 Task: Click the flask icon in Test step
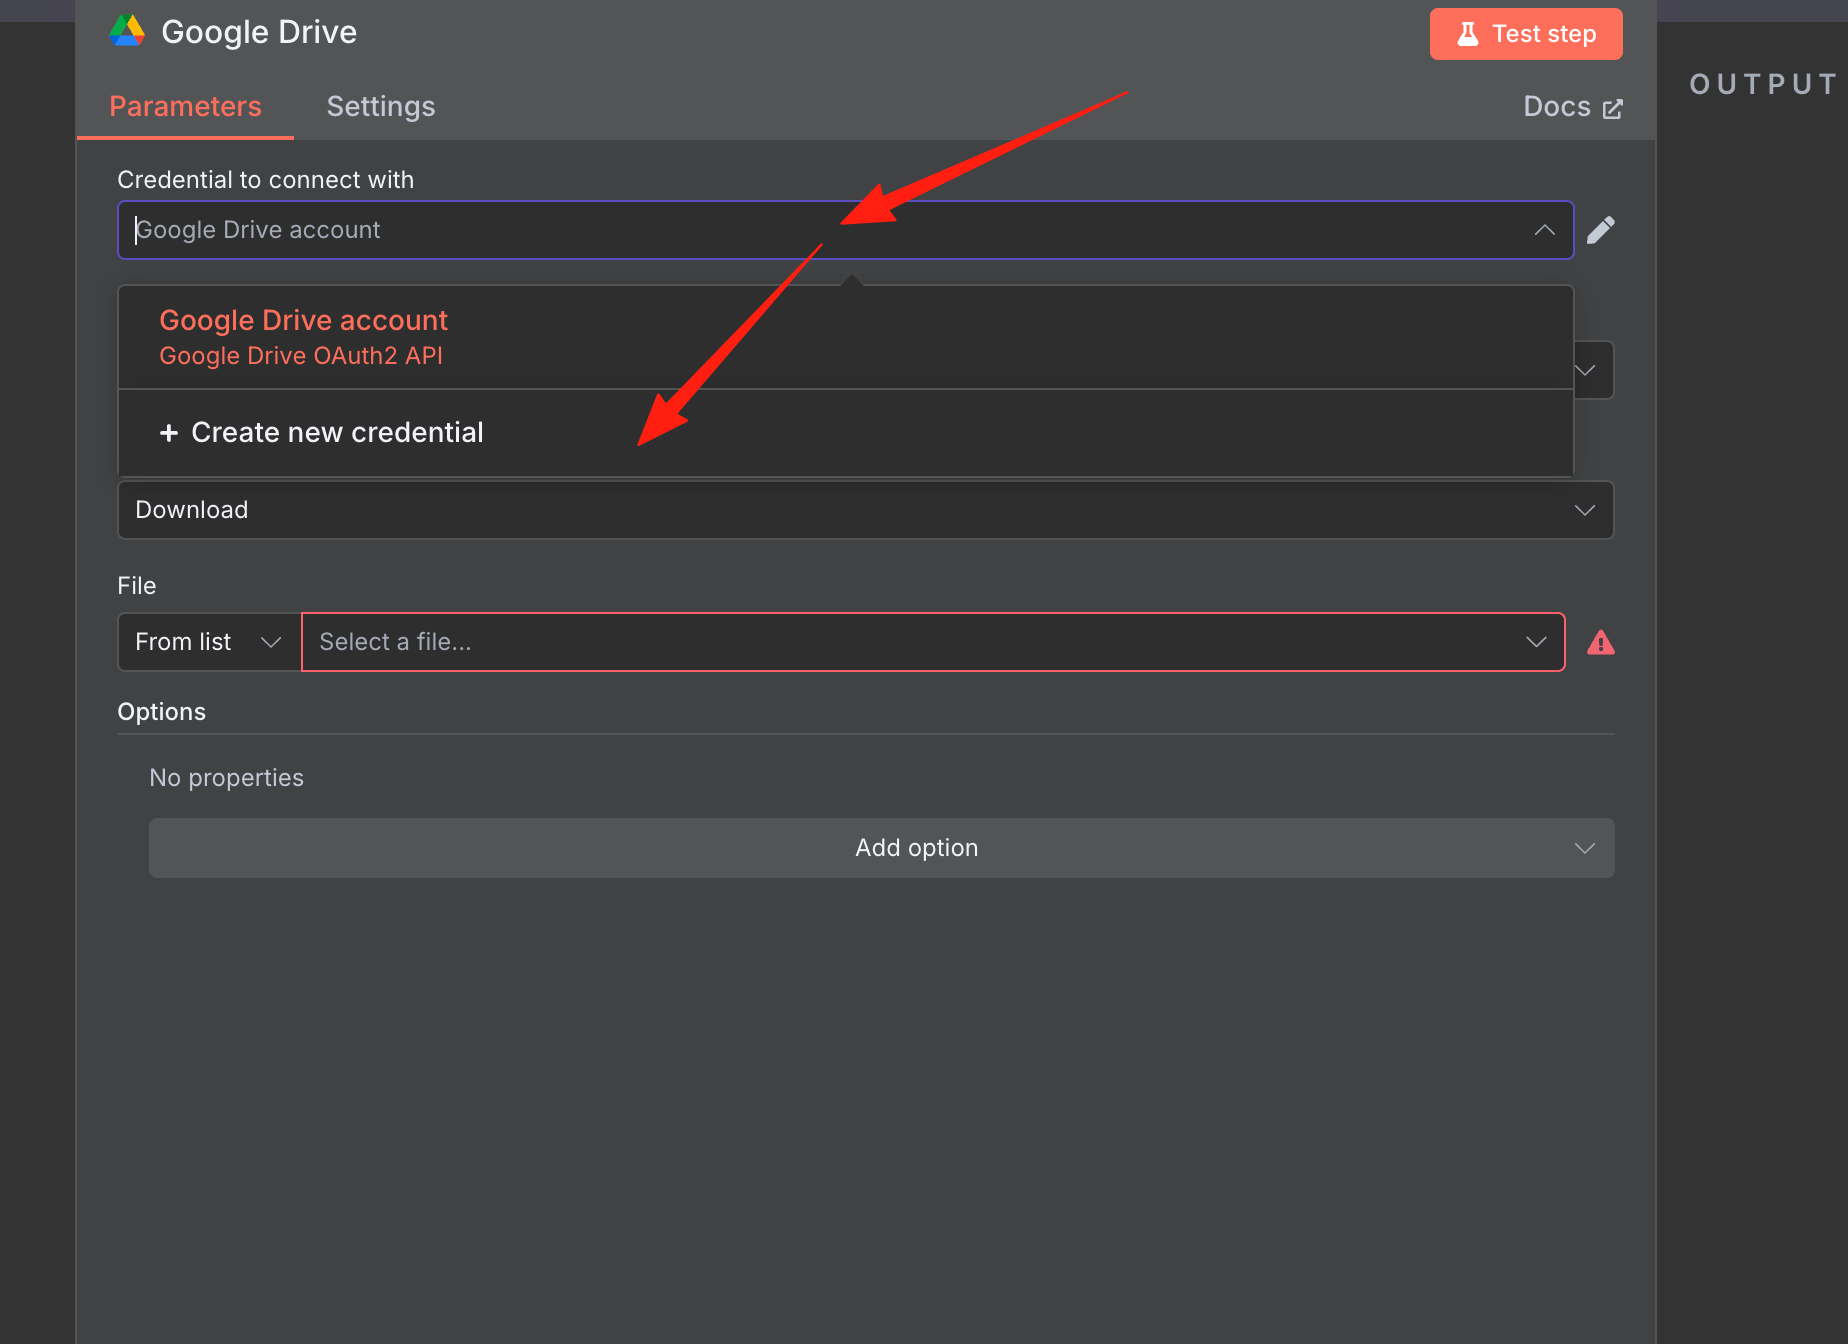1467,34
